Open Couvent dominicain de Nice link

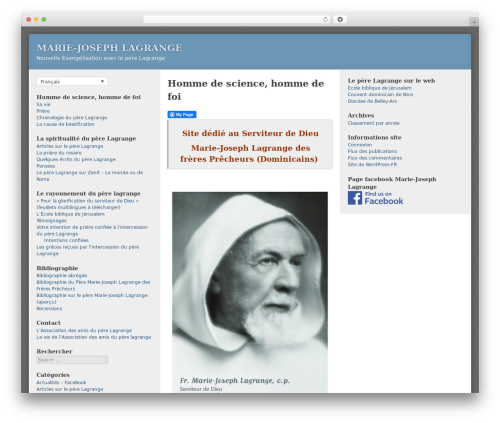[x=380, y=94]
